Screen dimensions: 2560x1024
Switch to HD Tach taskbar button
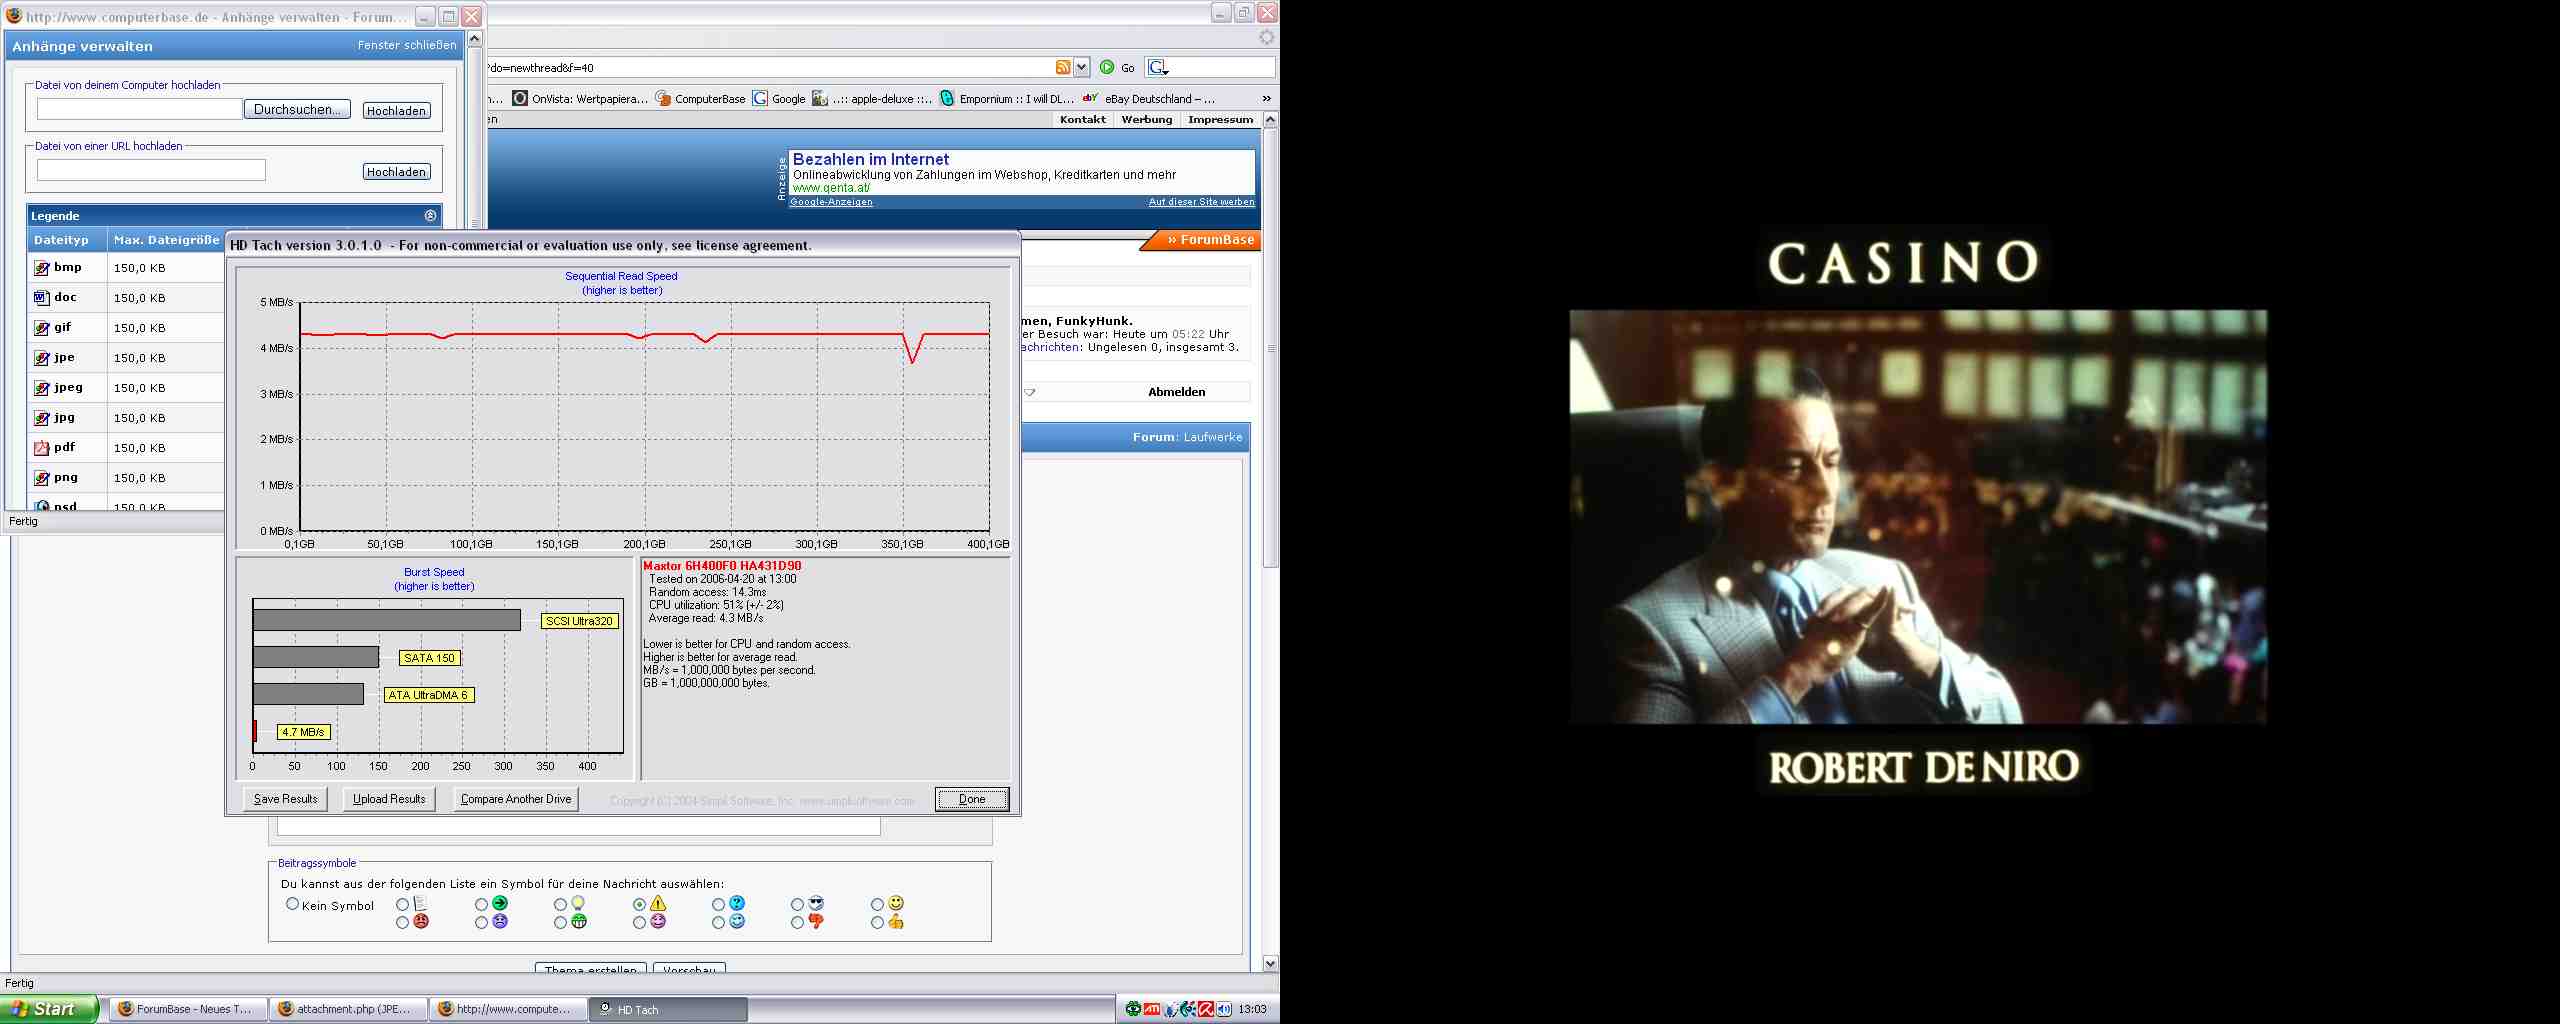(x=669, y=1009)
